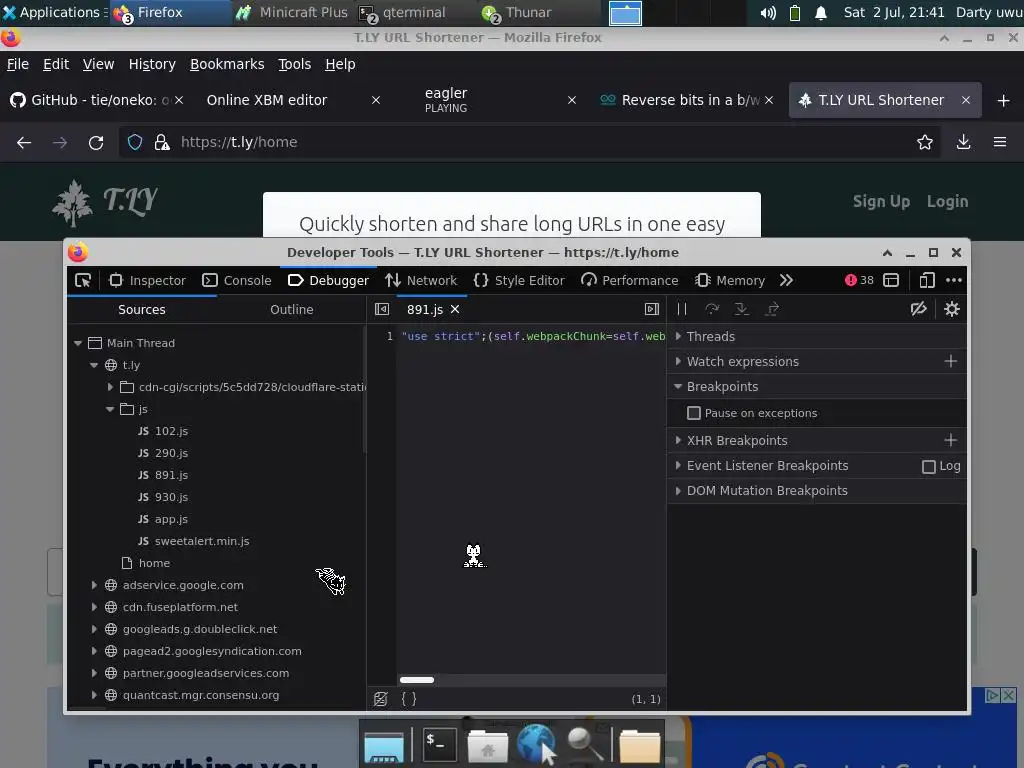Expand adservice.google.com node
The image size is (1024, 768).
coord(94,585)
